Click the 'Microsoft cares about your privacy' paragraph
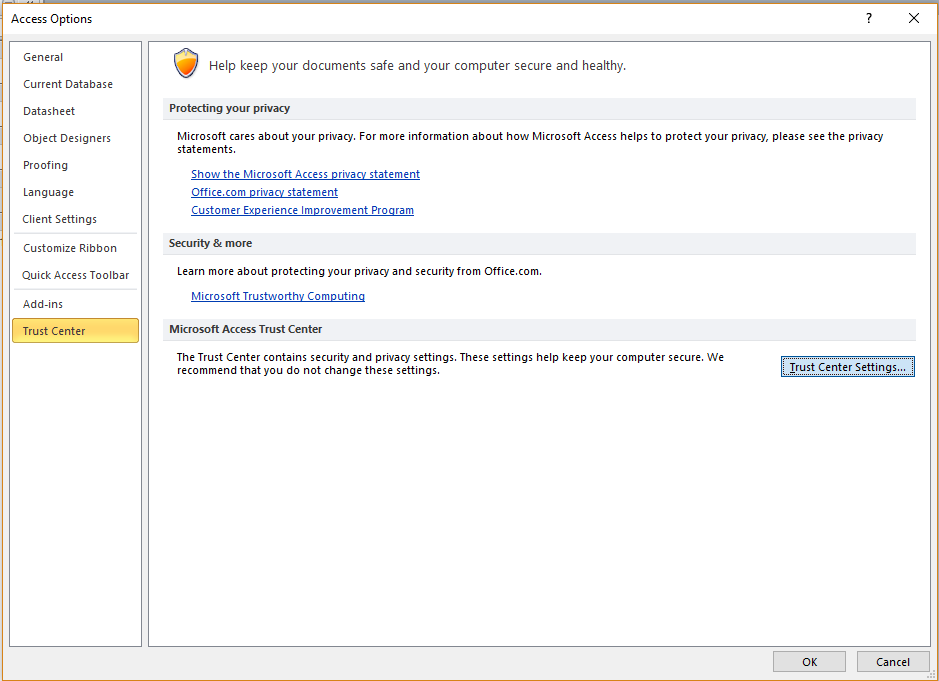The width and height of the screenshot is (939, 681). tap(530, 143)
